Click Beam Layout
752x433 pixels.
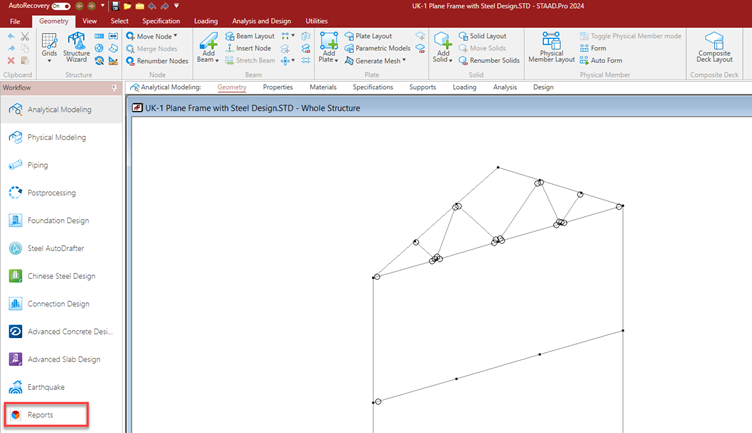click(x=250, y=36)
